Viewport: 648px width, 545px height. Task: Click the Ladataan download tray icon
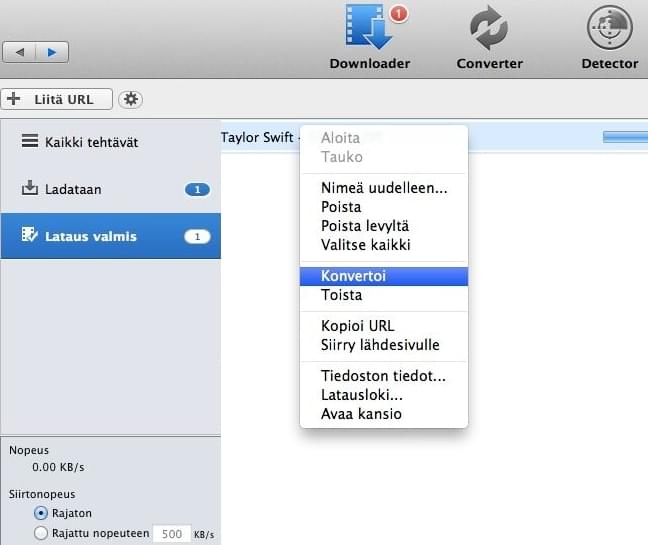click(x=30, y=188)
